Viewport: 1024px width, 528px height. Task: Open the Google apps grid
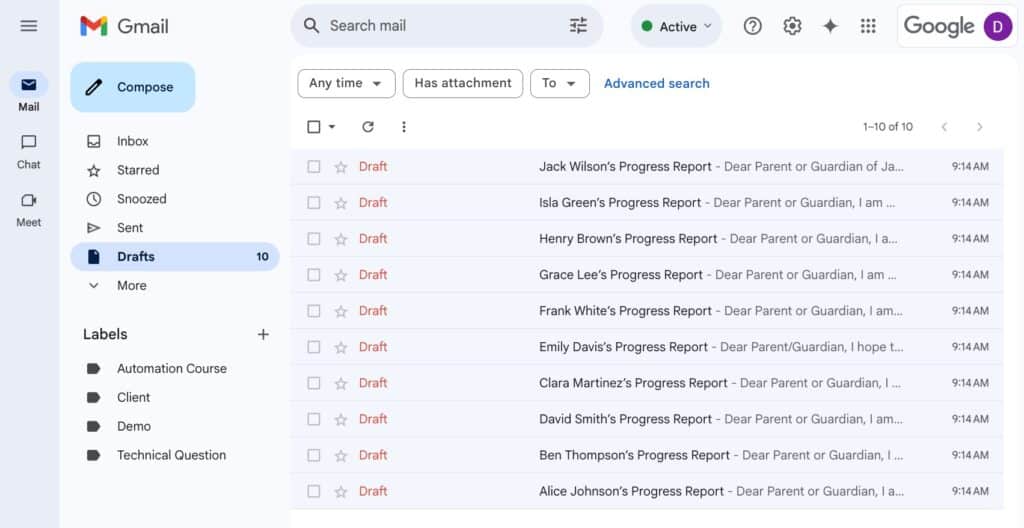pos(868,27)
